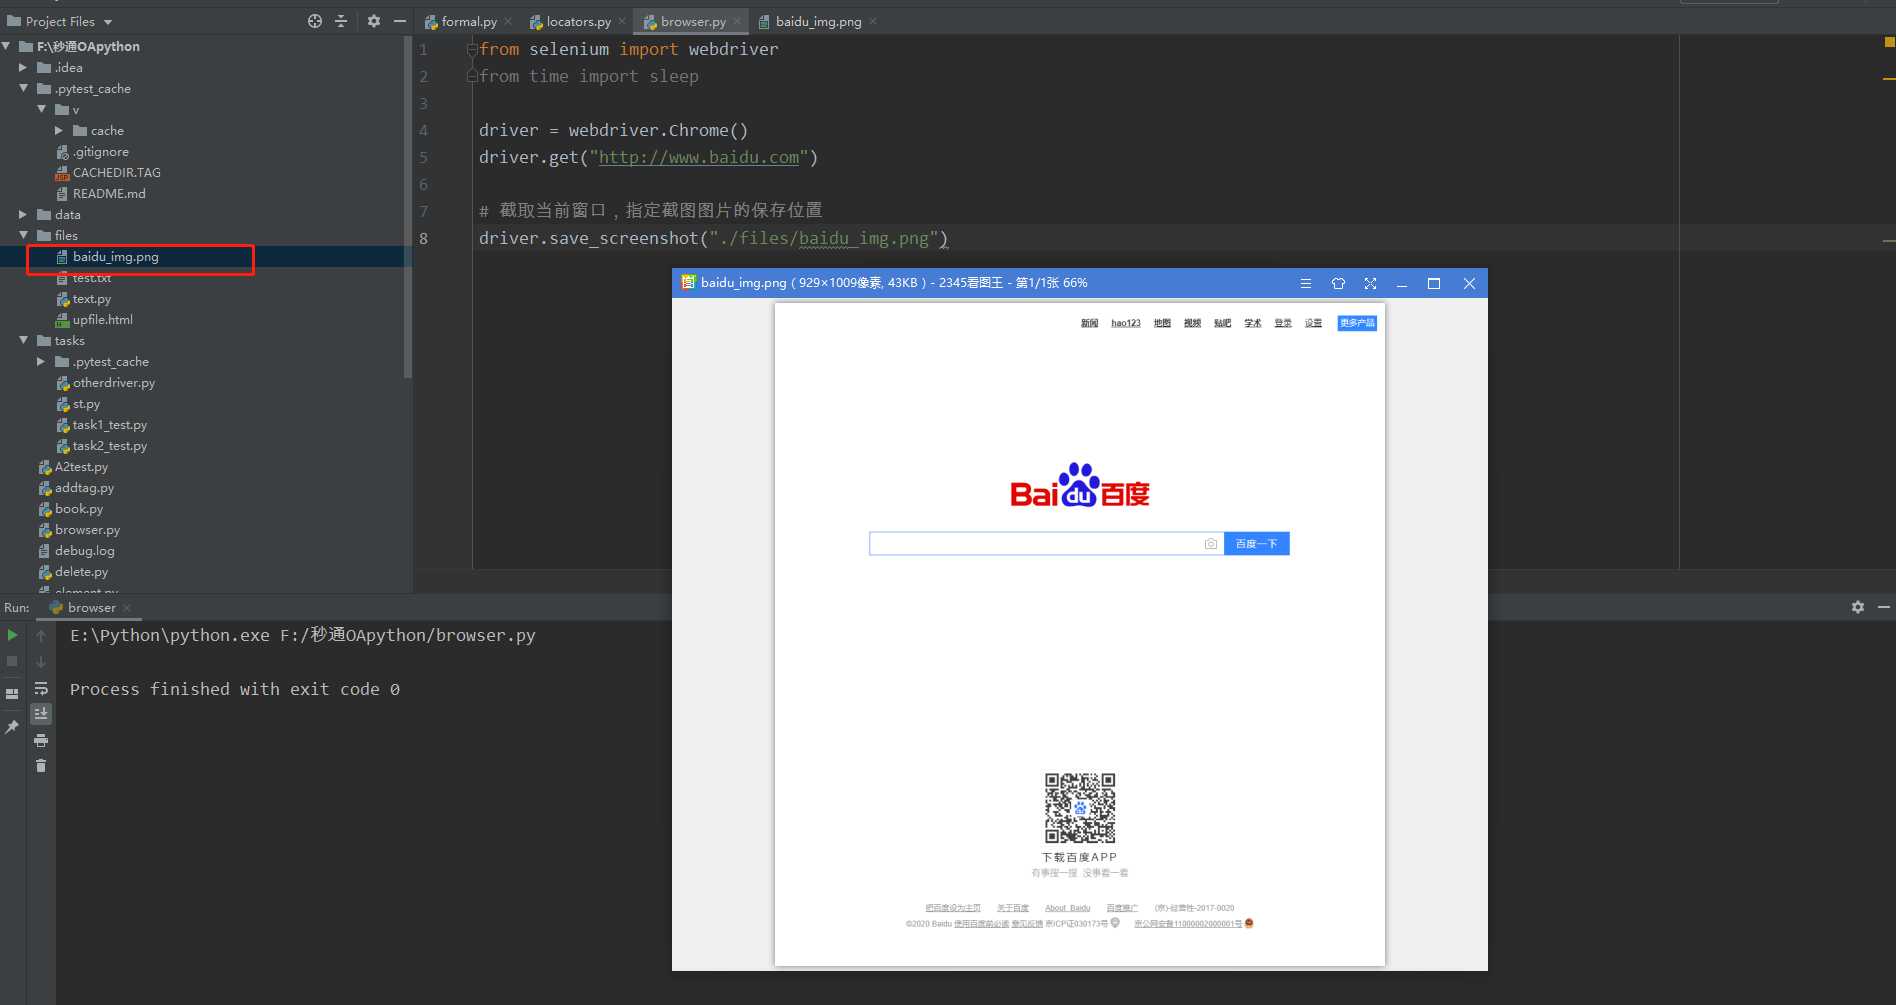
Task: Click restore layout icon in Run panel
Action: pyautogui.click(x=12, y=693)
